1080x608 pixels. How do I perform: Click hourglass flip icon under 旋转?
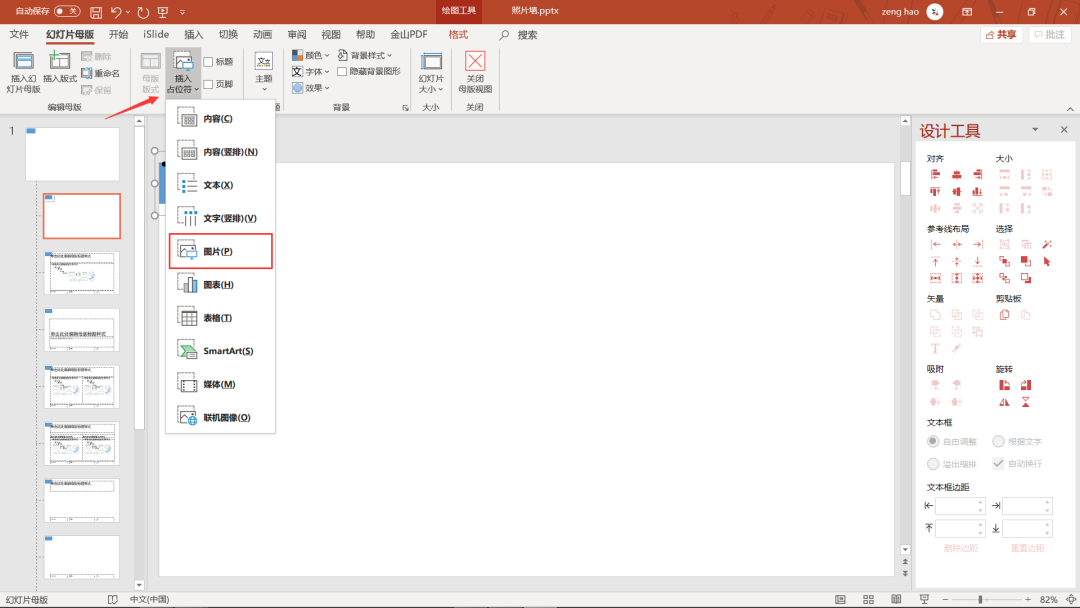coord(1026,402)
